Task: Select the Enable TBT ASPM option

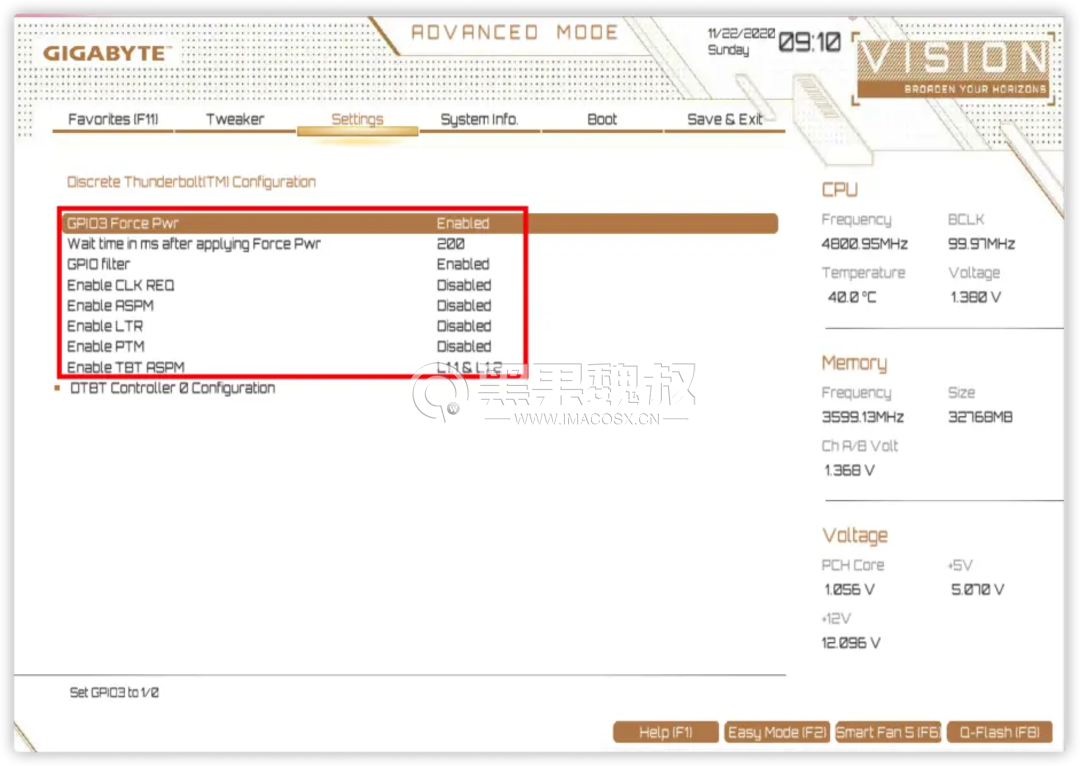Action: [x=125, y=367]
